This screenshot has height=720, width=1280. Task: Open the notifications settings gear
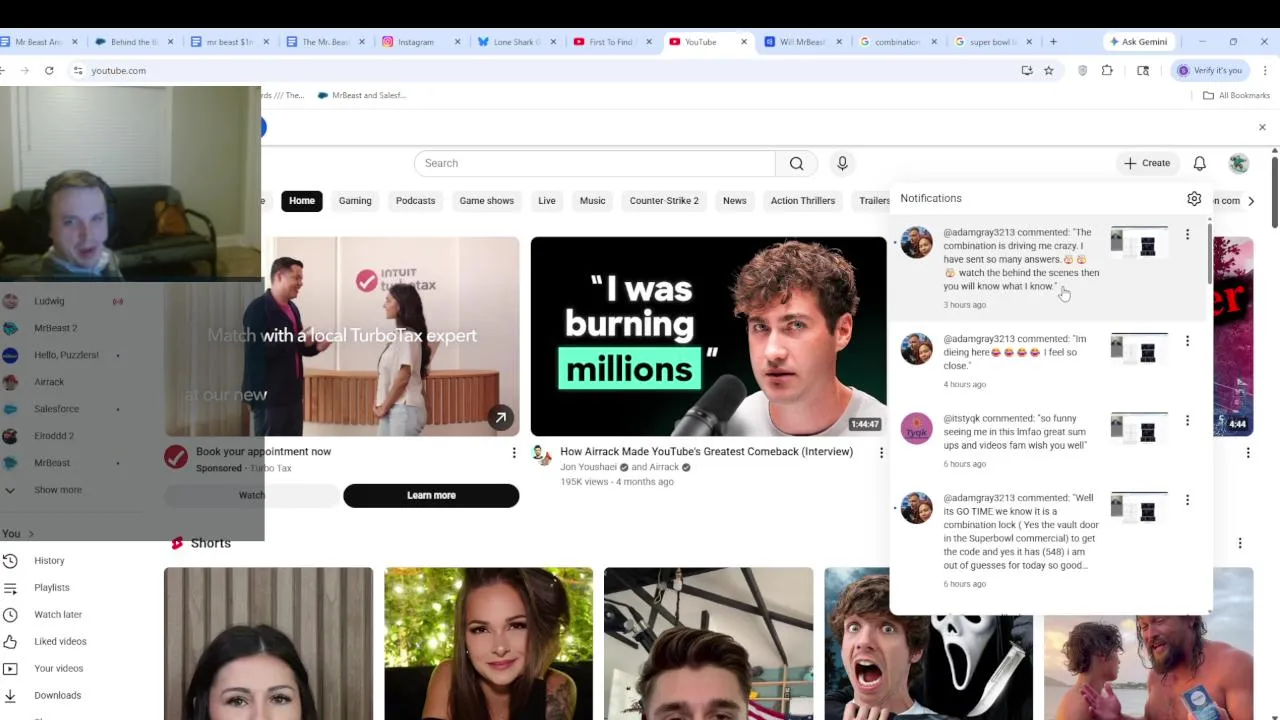(1194, 199)
